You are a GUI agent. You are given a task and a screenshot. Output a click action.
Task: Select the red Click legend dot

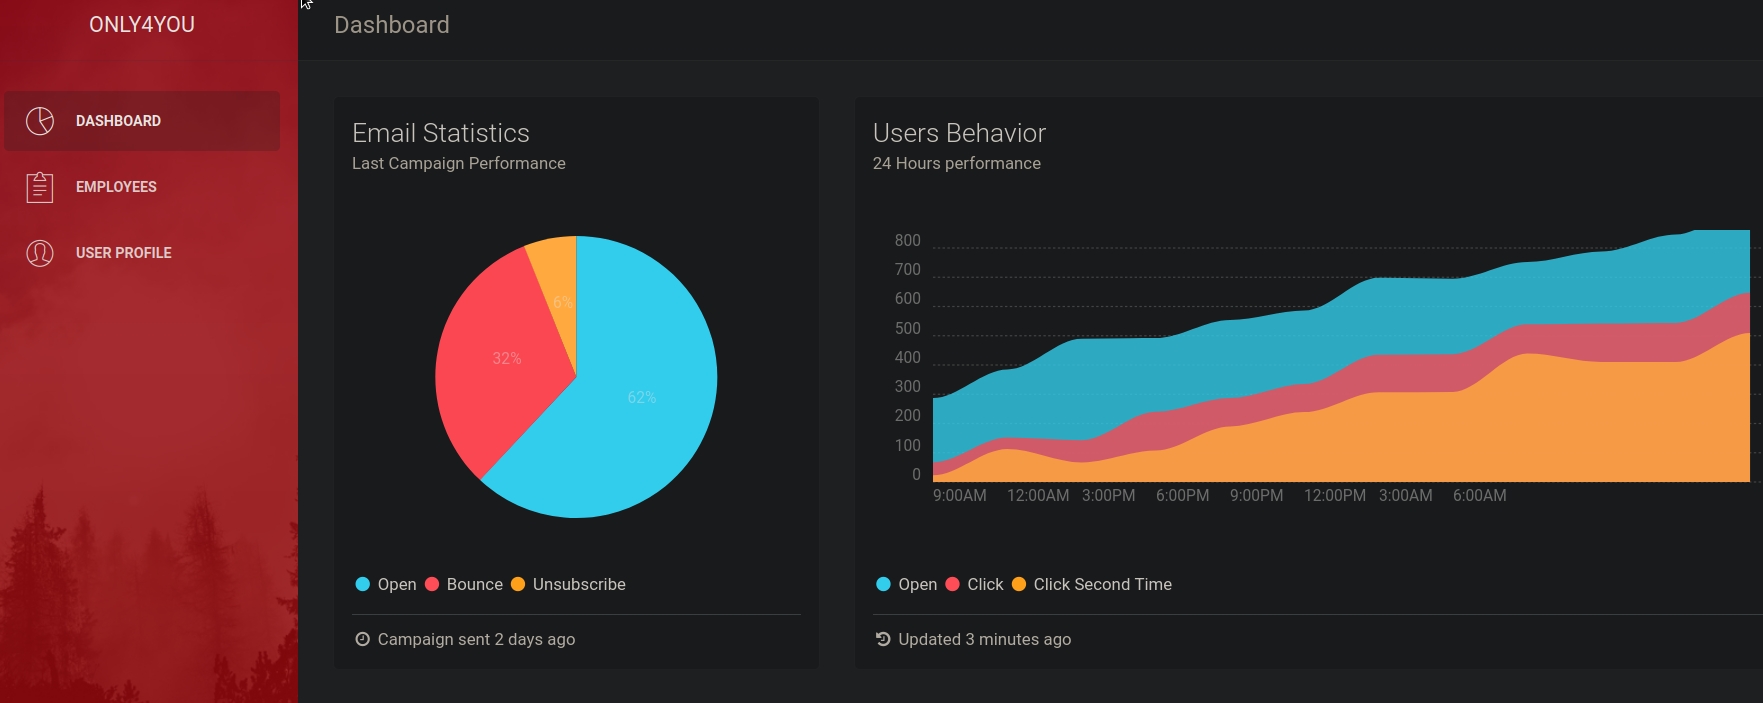click(952, 584)
